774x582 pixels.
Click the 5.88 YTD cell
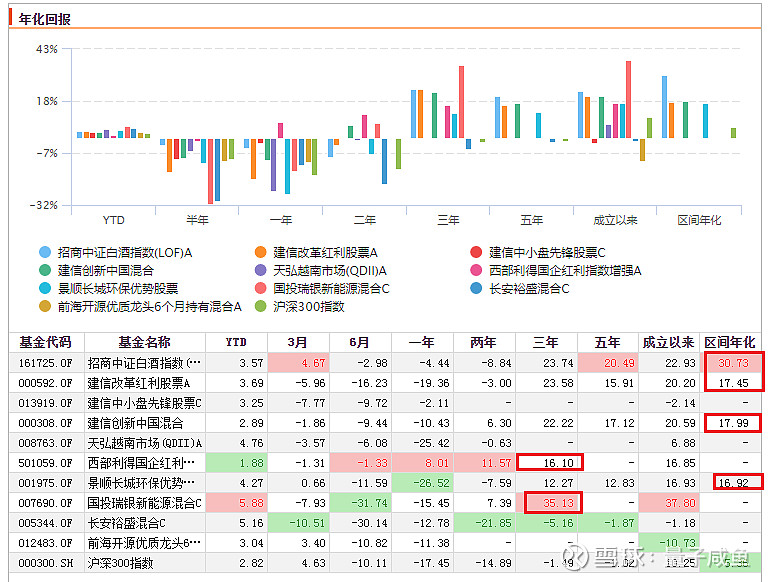236,503
